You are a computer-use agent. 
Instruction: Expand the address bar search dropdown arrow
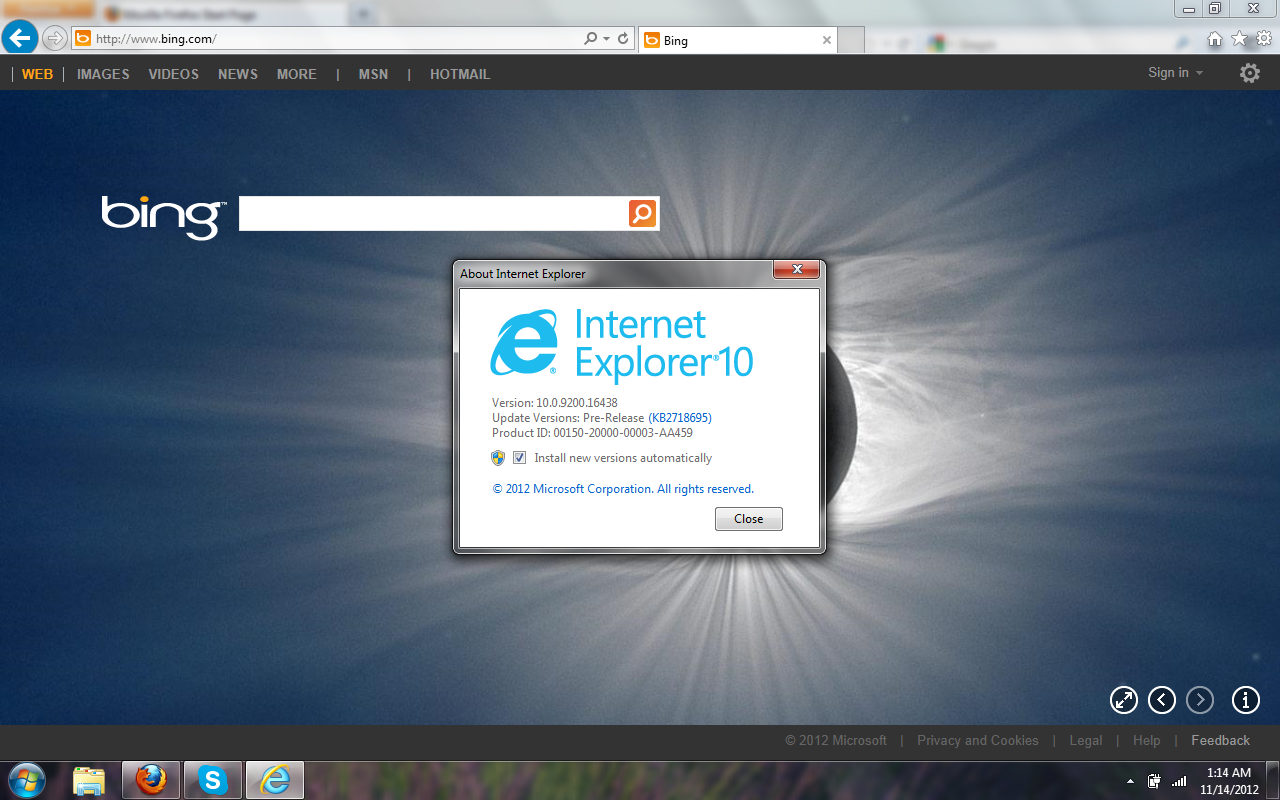point(606,39)
